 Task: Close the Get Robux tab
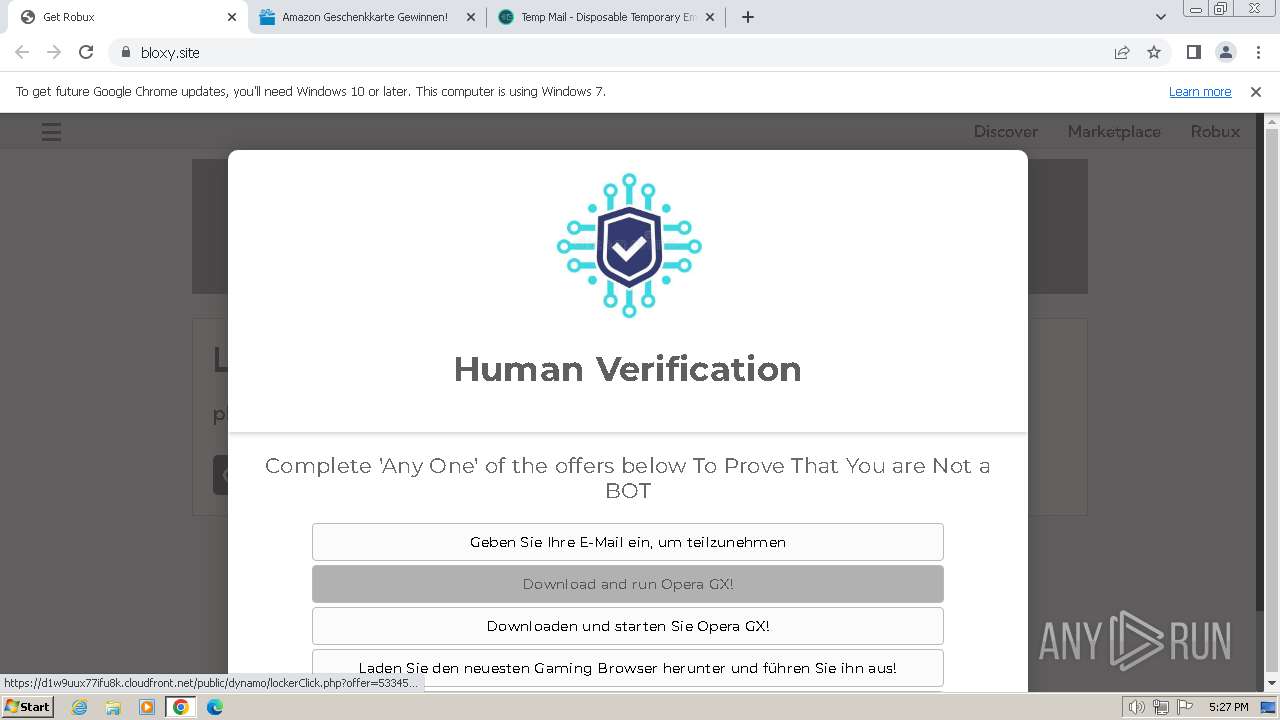click(x=232, y=17)
